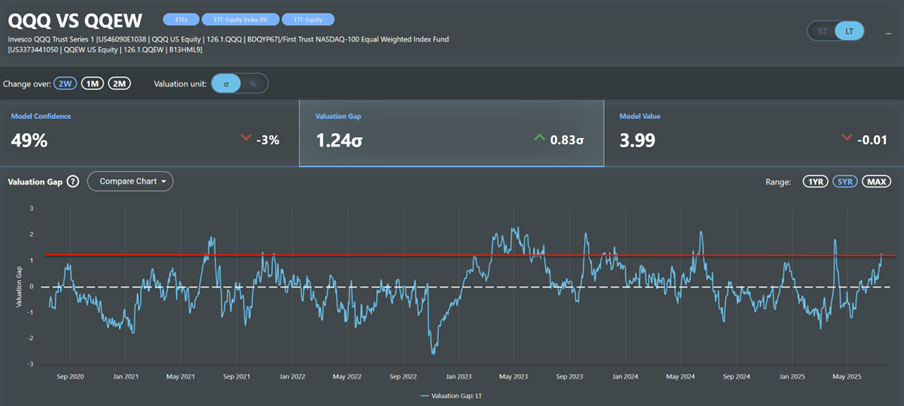Click the 49% model confidence value
This screenshot has width=904, height=406.
tap(29, 140)
